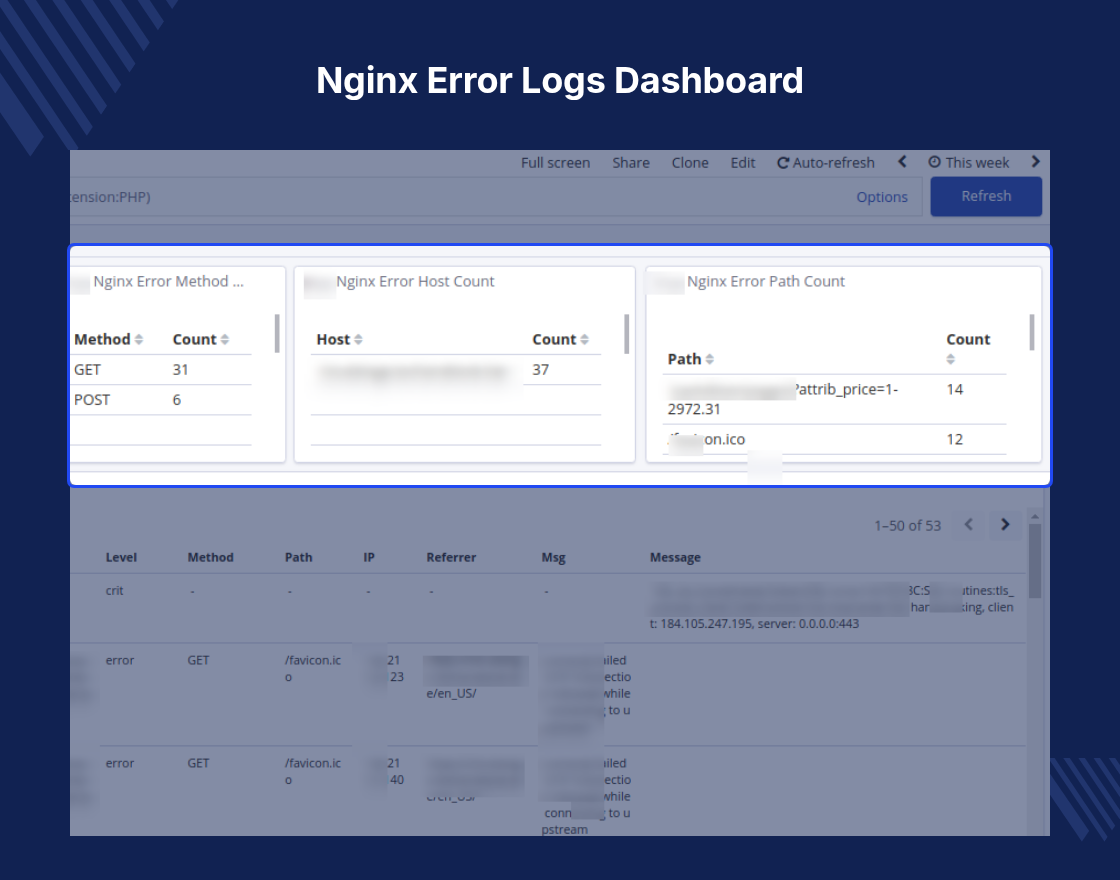Open the Full screen view
The height and width of the screenshot is (880, 1120).
pos(555,163)
